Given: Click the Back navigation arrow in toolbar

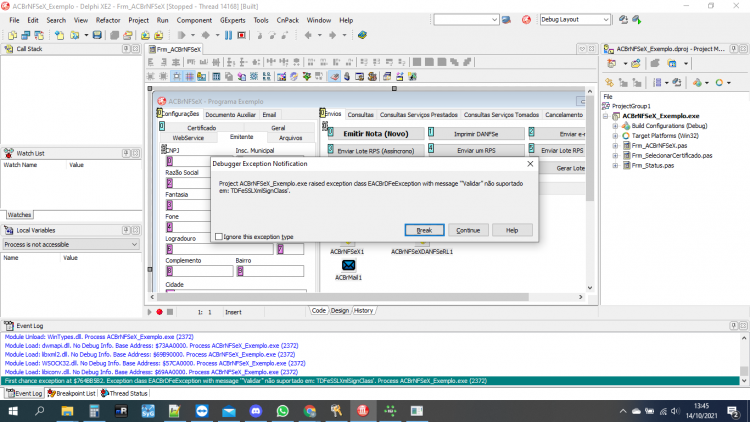Looking at the screenshot, I should [x=308, y=35].
